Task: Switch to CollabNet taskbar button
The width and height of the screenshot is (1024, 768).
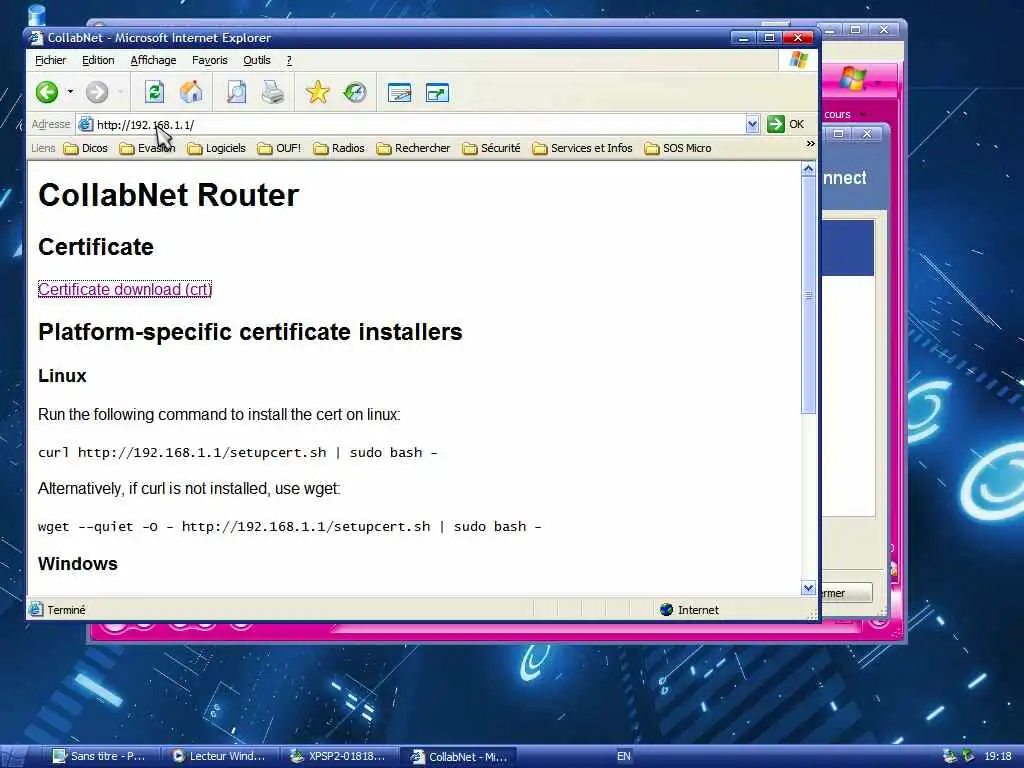Action: coord(458,756)
